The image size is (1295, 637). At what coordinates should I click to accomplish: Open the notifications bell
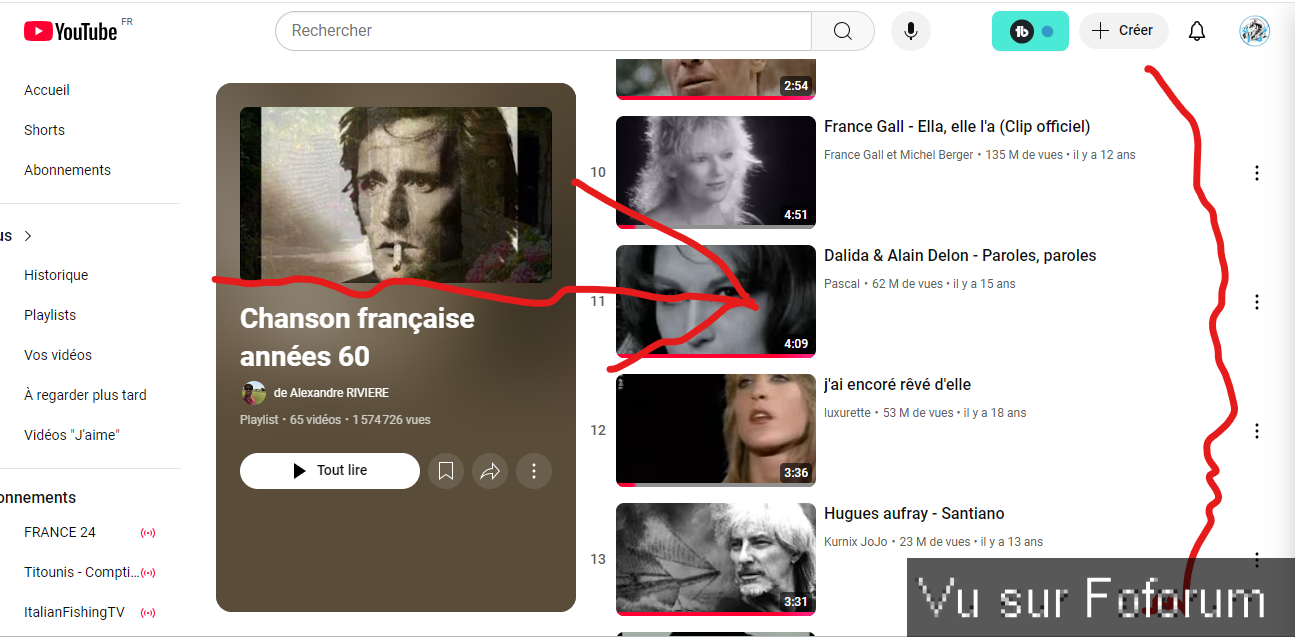tap(1196, 31)
